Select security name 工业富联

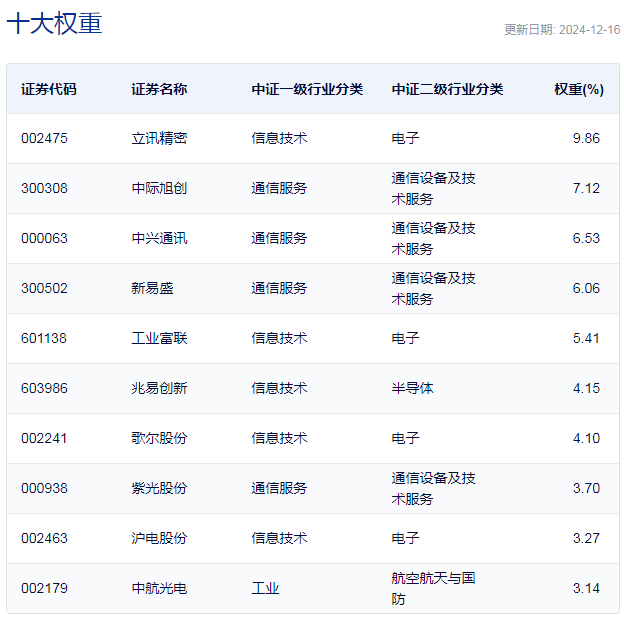pos(159,339)
